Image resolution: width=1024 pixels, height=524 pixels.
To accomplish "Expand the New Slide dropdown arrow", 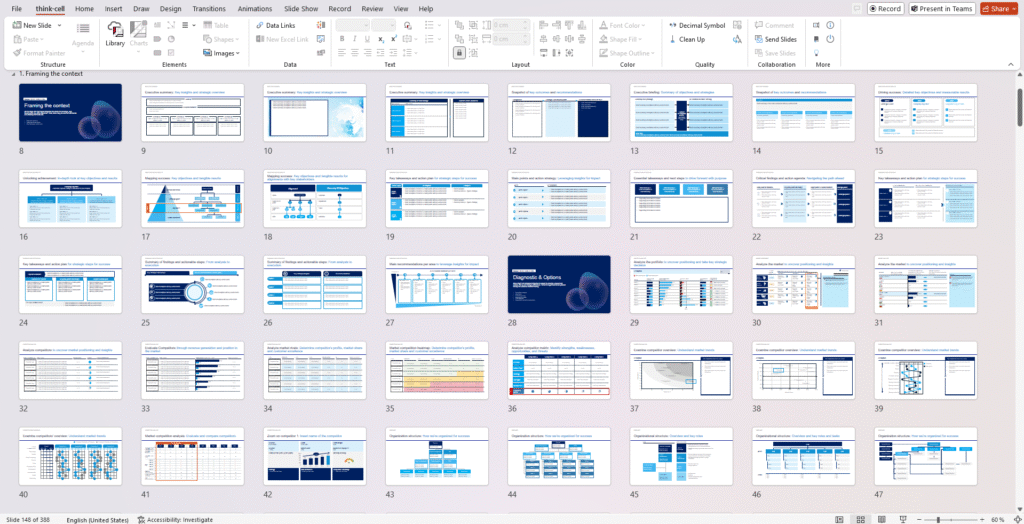I will coord(58,25).
